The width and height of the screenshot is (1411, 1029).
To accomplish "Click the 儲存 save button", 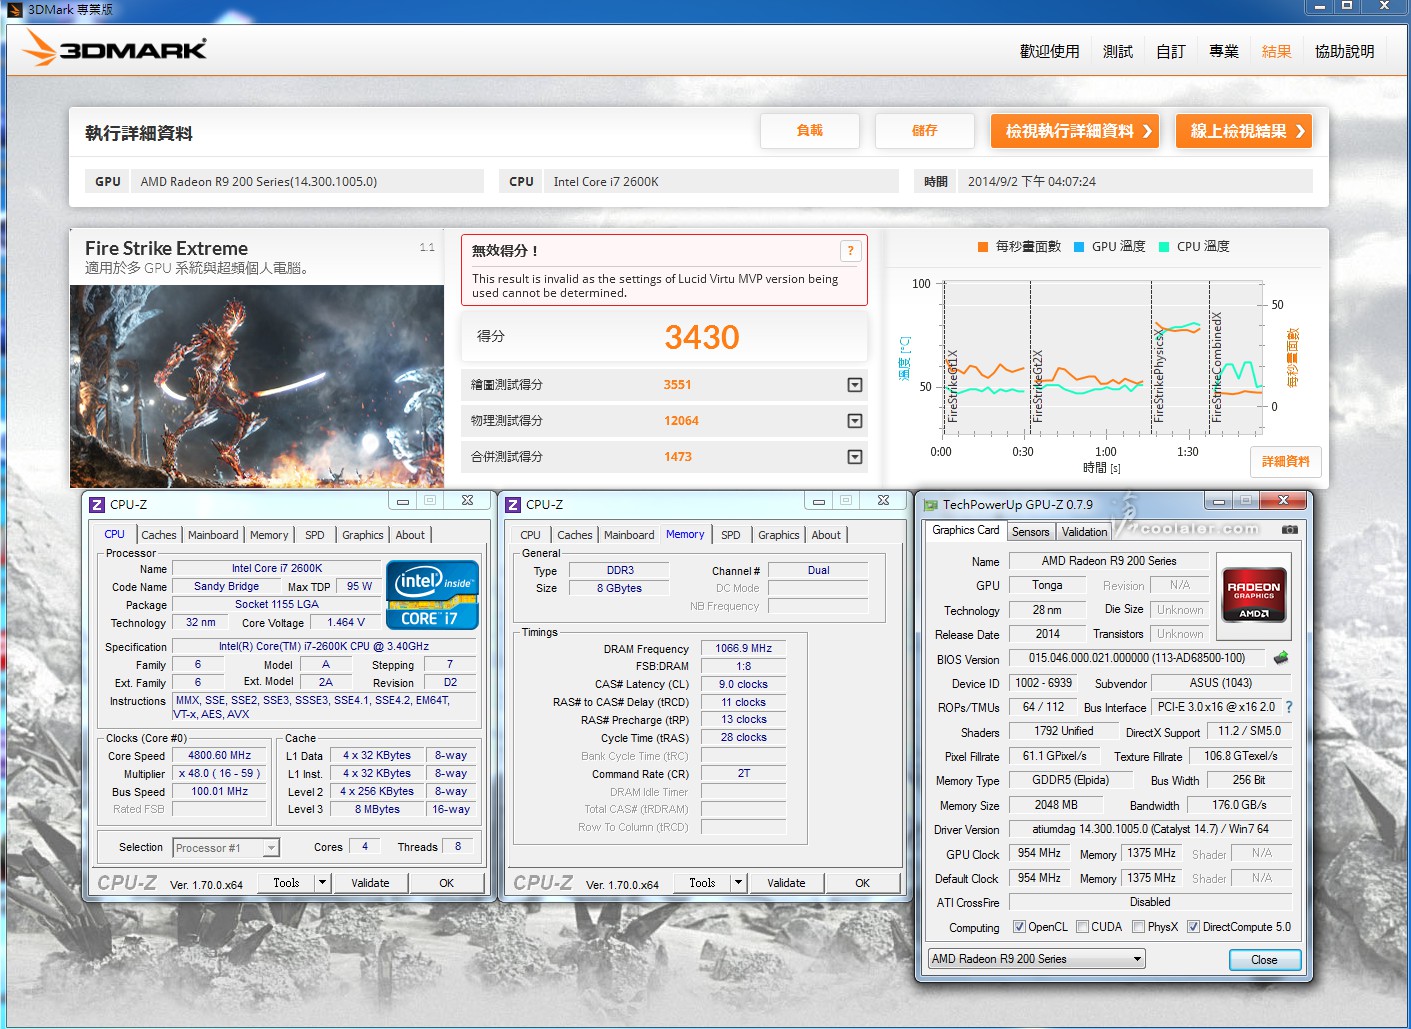I will pyautogui.click(x=925, y=131).
